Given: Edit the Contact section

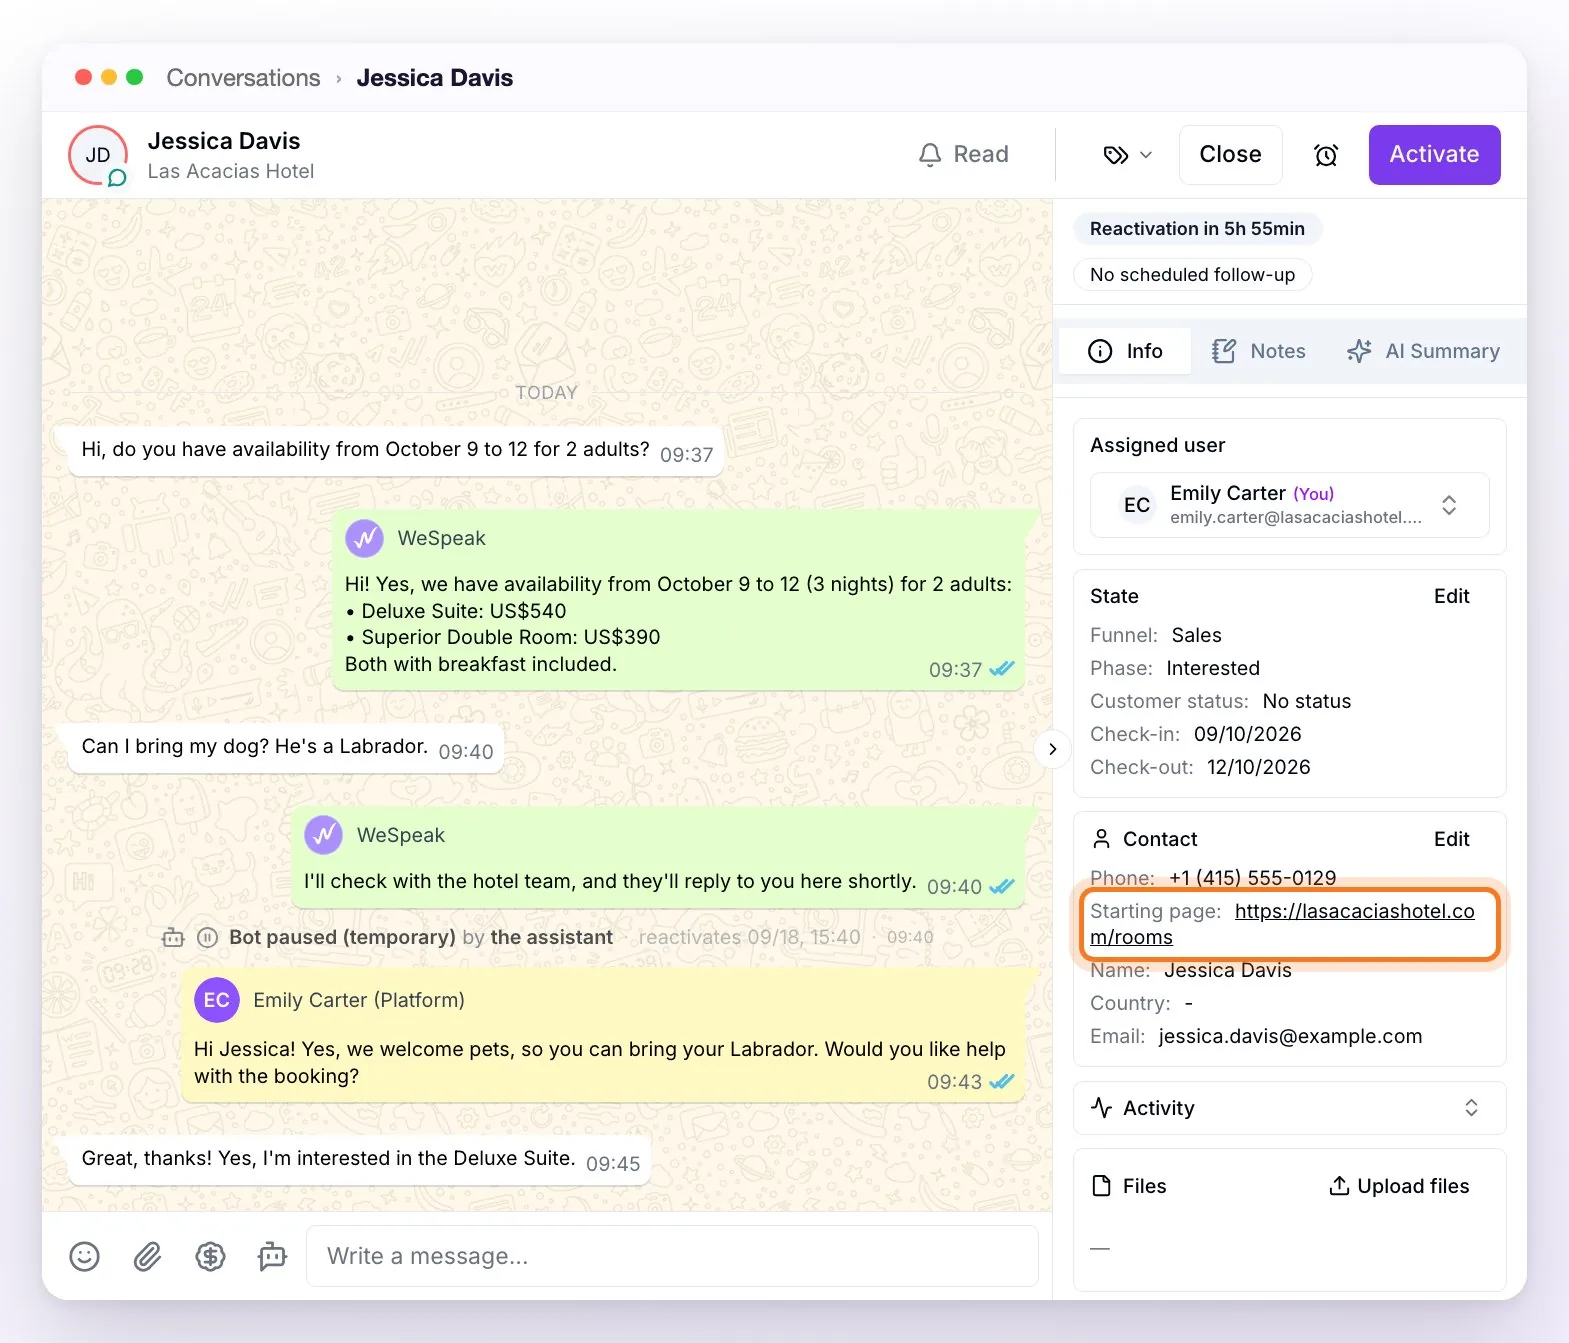Looking at the screenshot, I should [1451, 839].
